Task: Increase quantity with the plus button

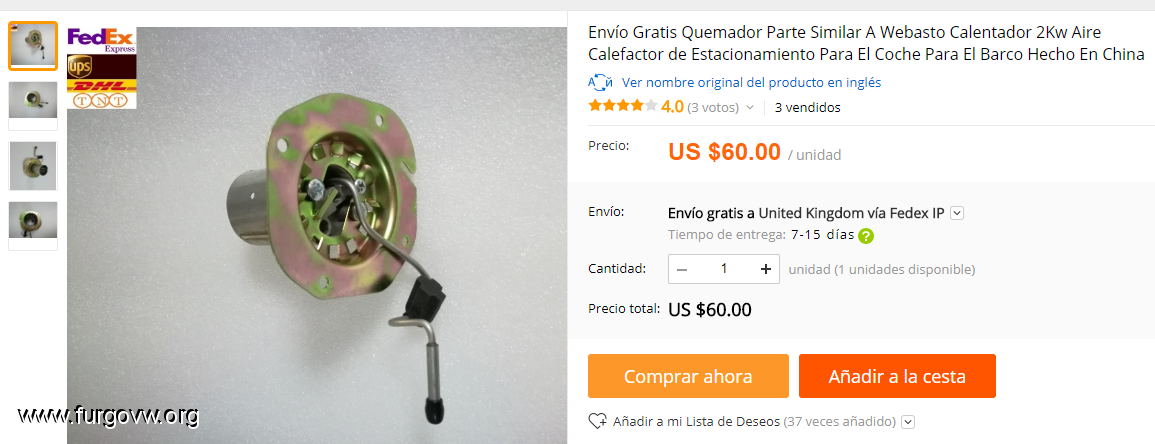Action: (766, 269)
